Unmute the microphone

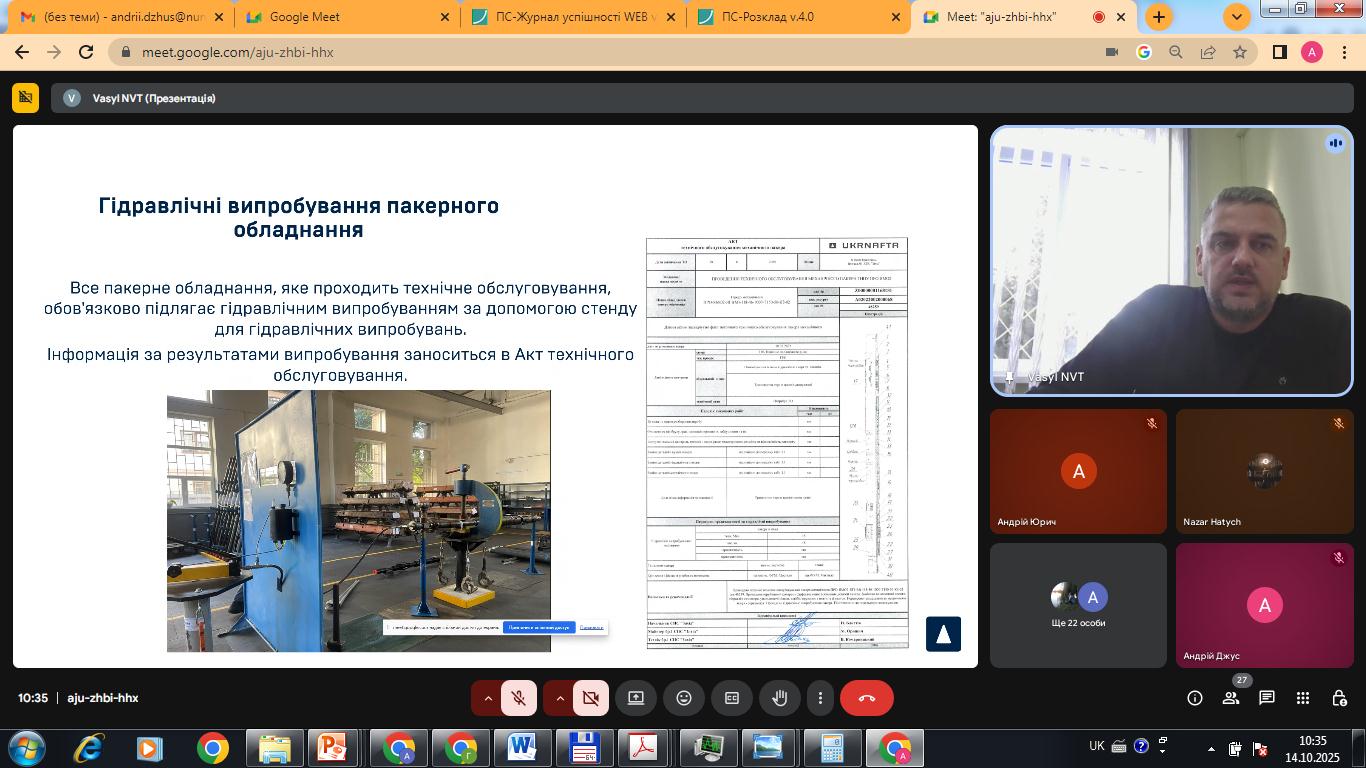pos(519,698)
